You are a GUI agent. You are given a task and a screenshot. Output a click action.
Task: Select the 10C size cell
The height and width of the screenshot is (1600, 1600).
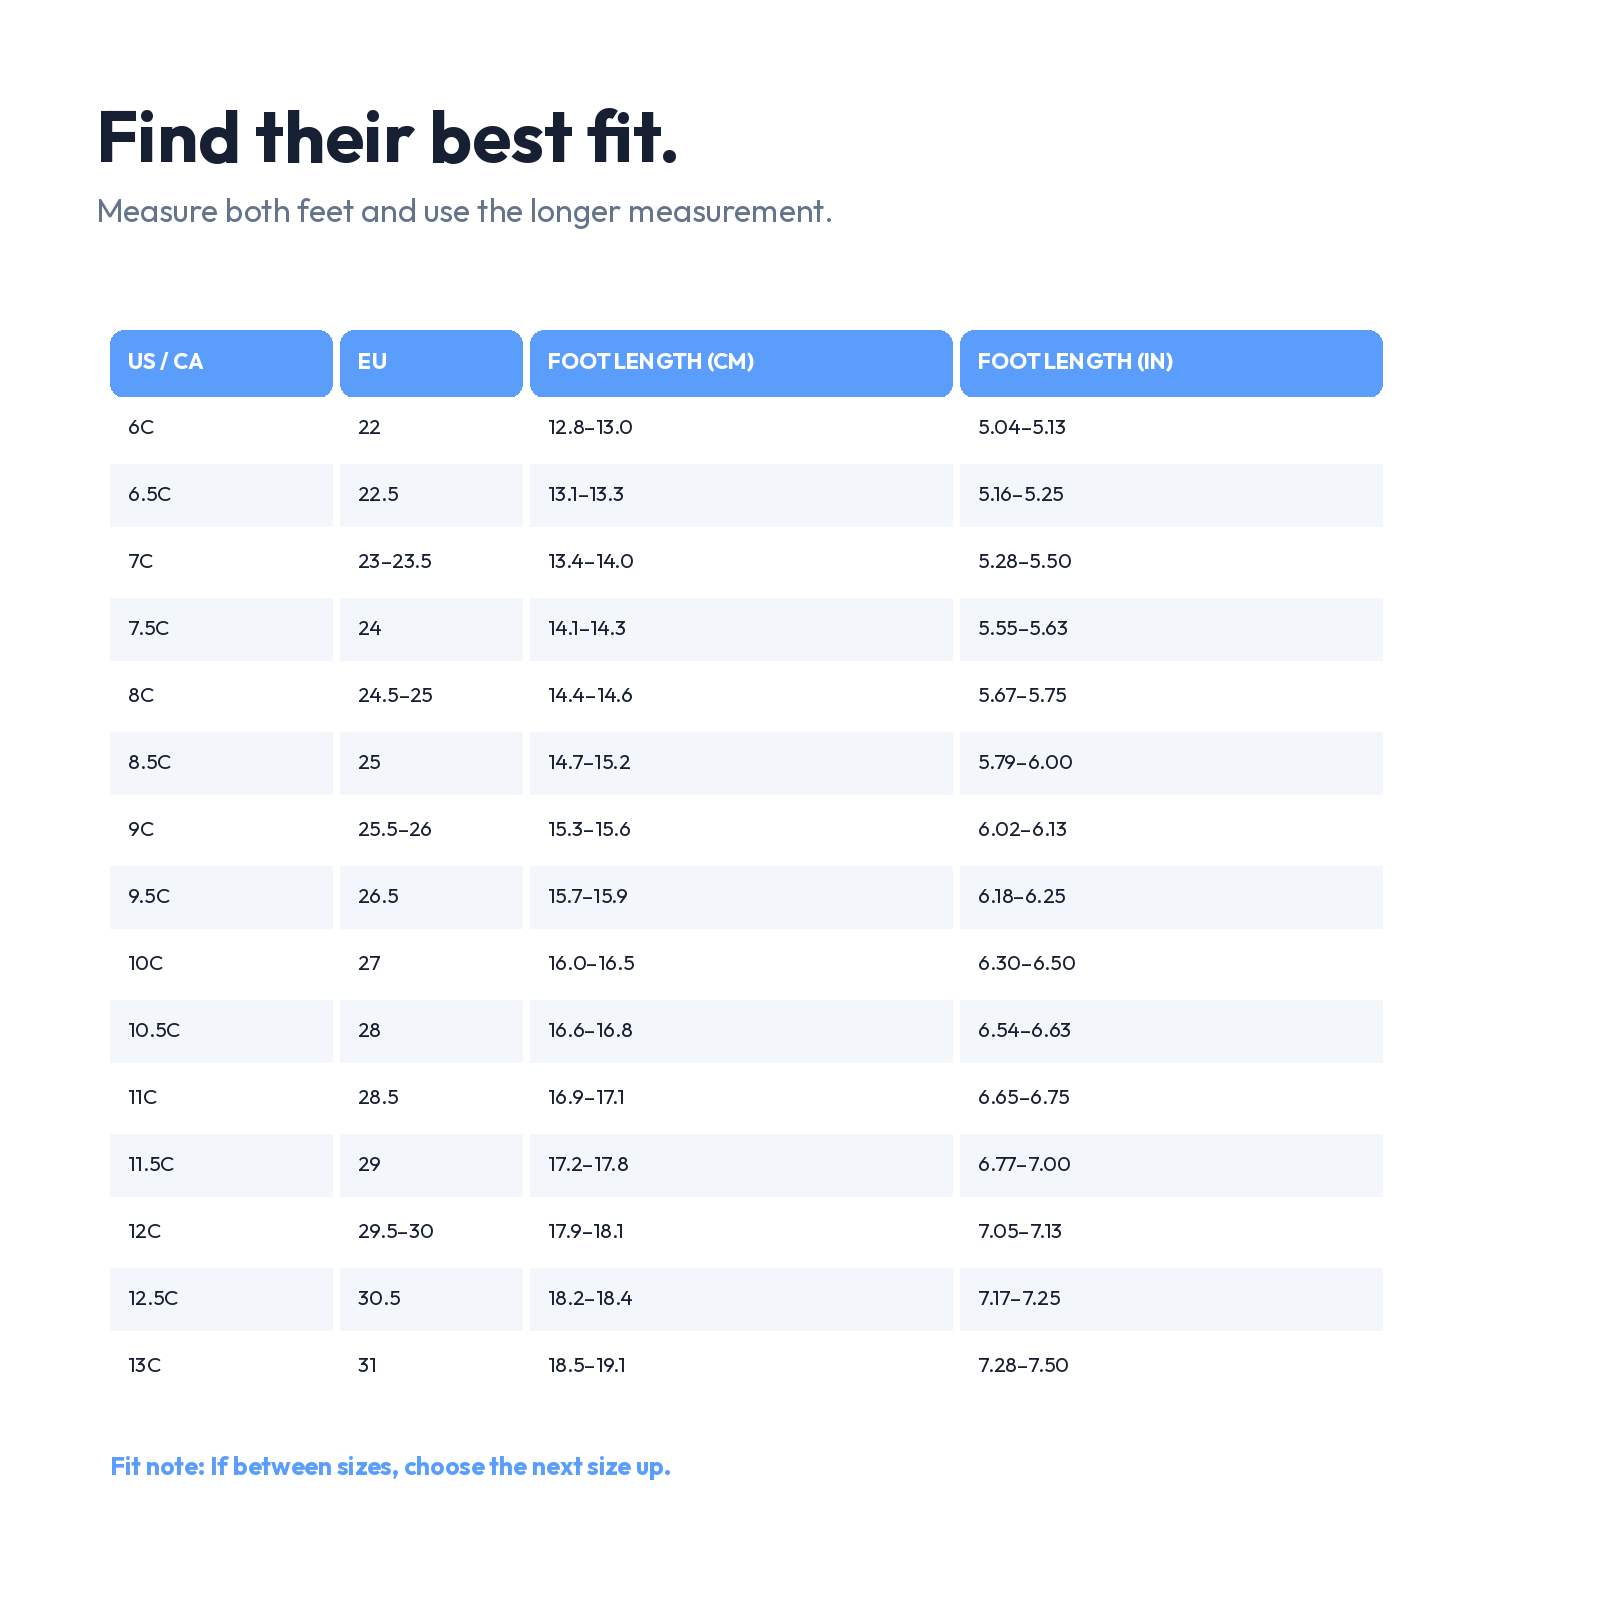point(221,964)
